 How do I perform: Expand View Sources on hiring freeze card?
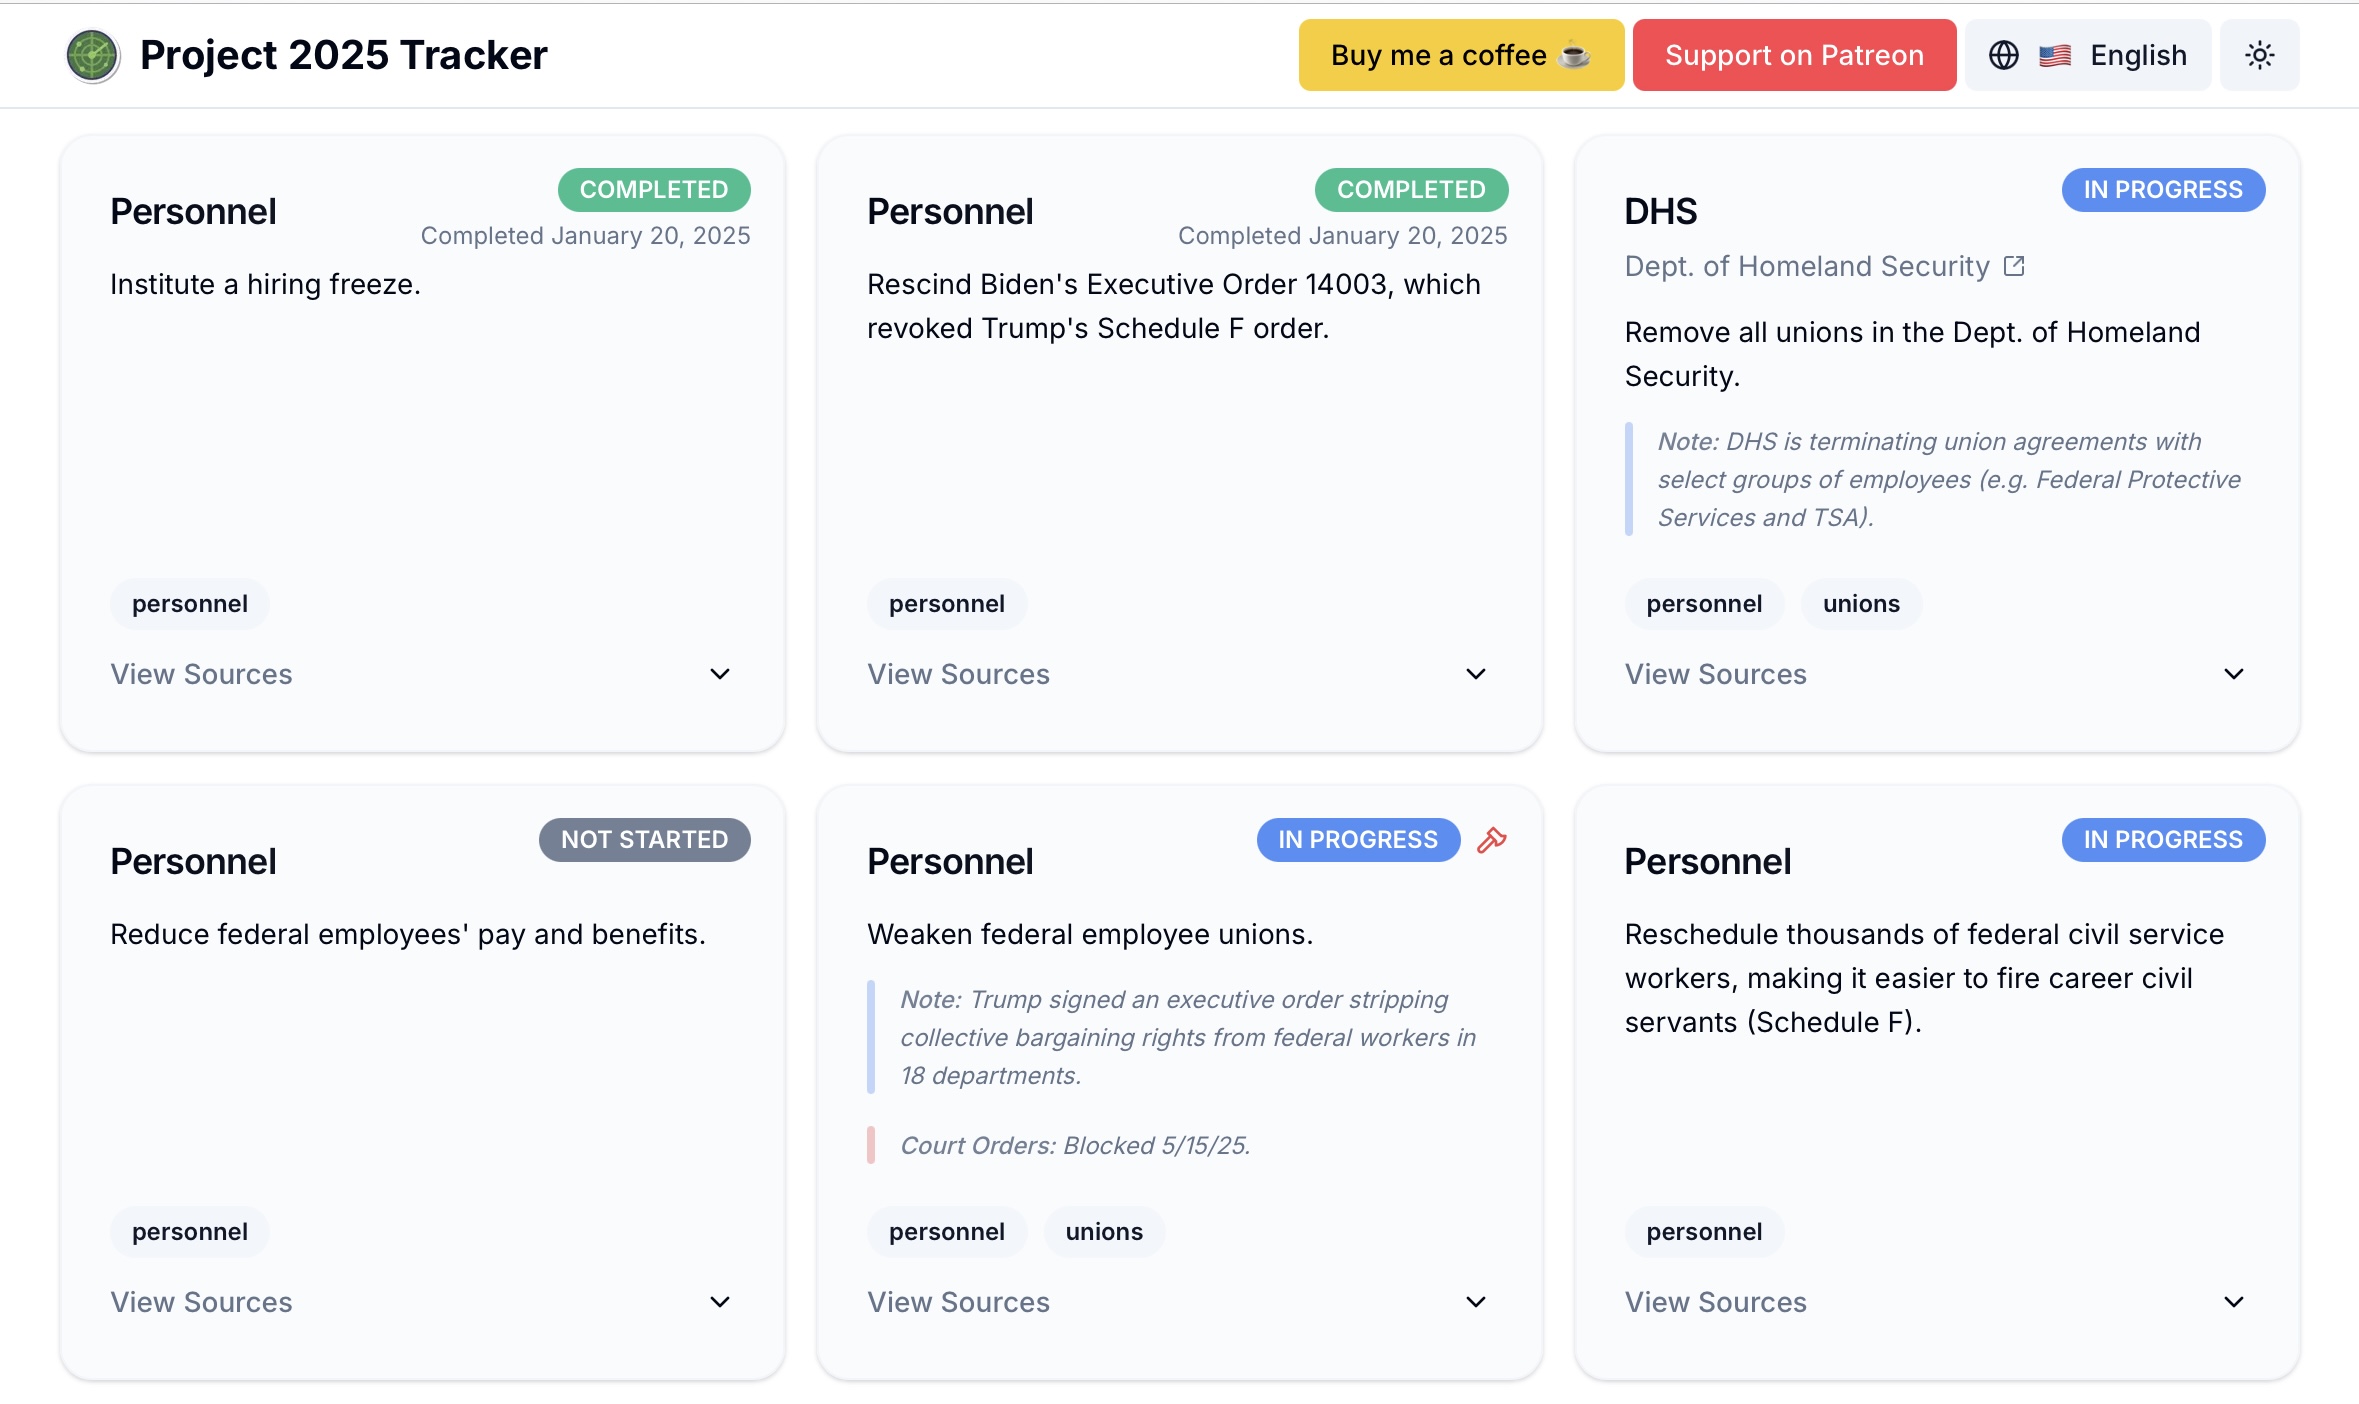point(719,674)
